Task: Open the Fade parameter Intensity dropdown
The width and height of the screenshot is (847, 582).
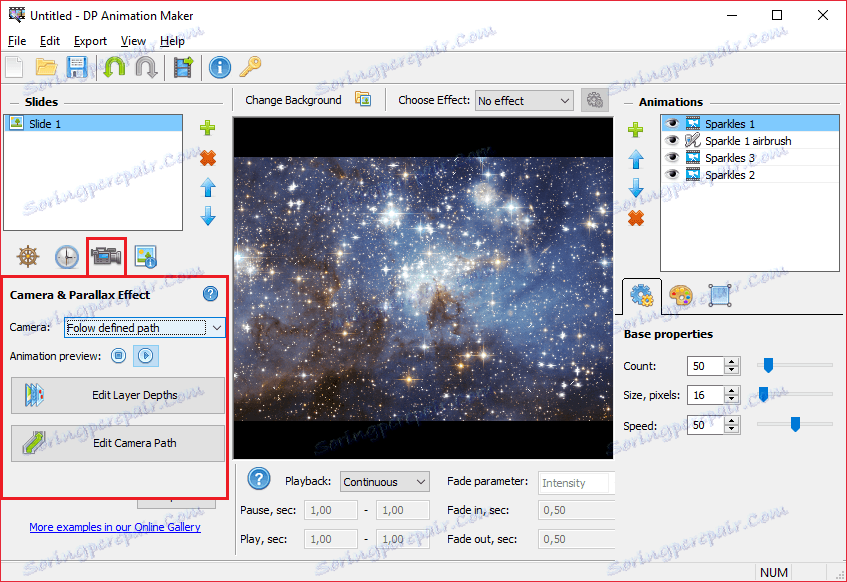Action: [576, 483]
